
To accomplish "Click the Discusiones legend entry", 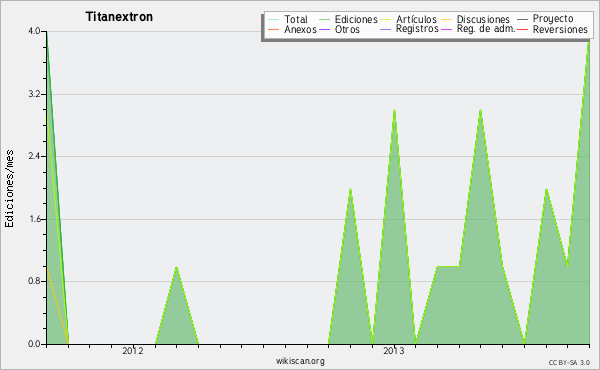I will [x=475, y=19].
